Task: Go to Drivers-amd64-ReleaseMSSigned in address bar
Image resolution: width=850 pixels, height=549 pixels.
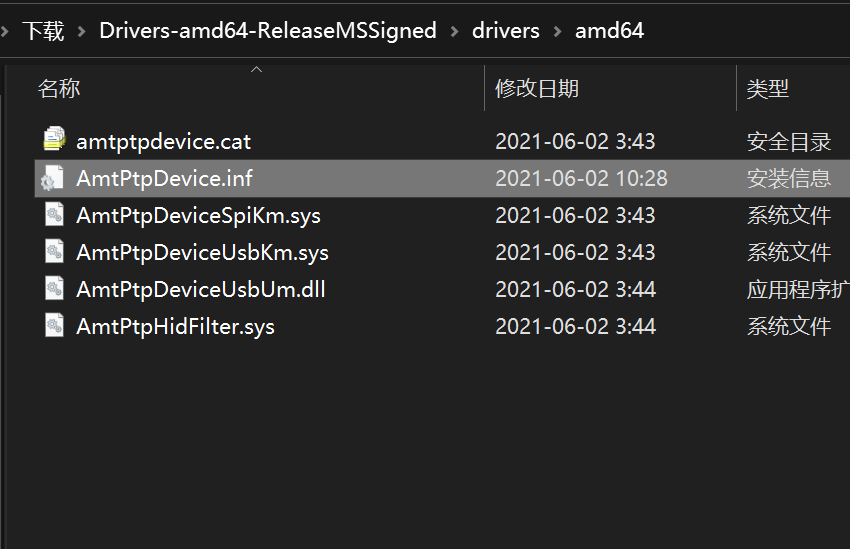Action: coord(268,31)
